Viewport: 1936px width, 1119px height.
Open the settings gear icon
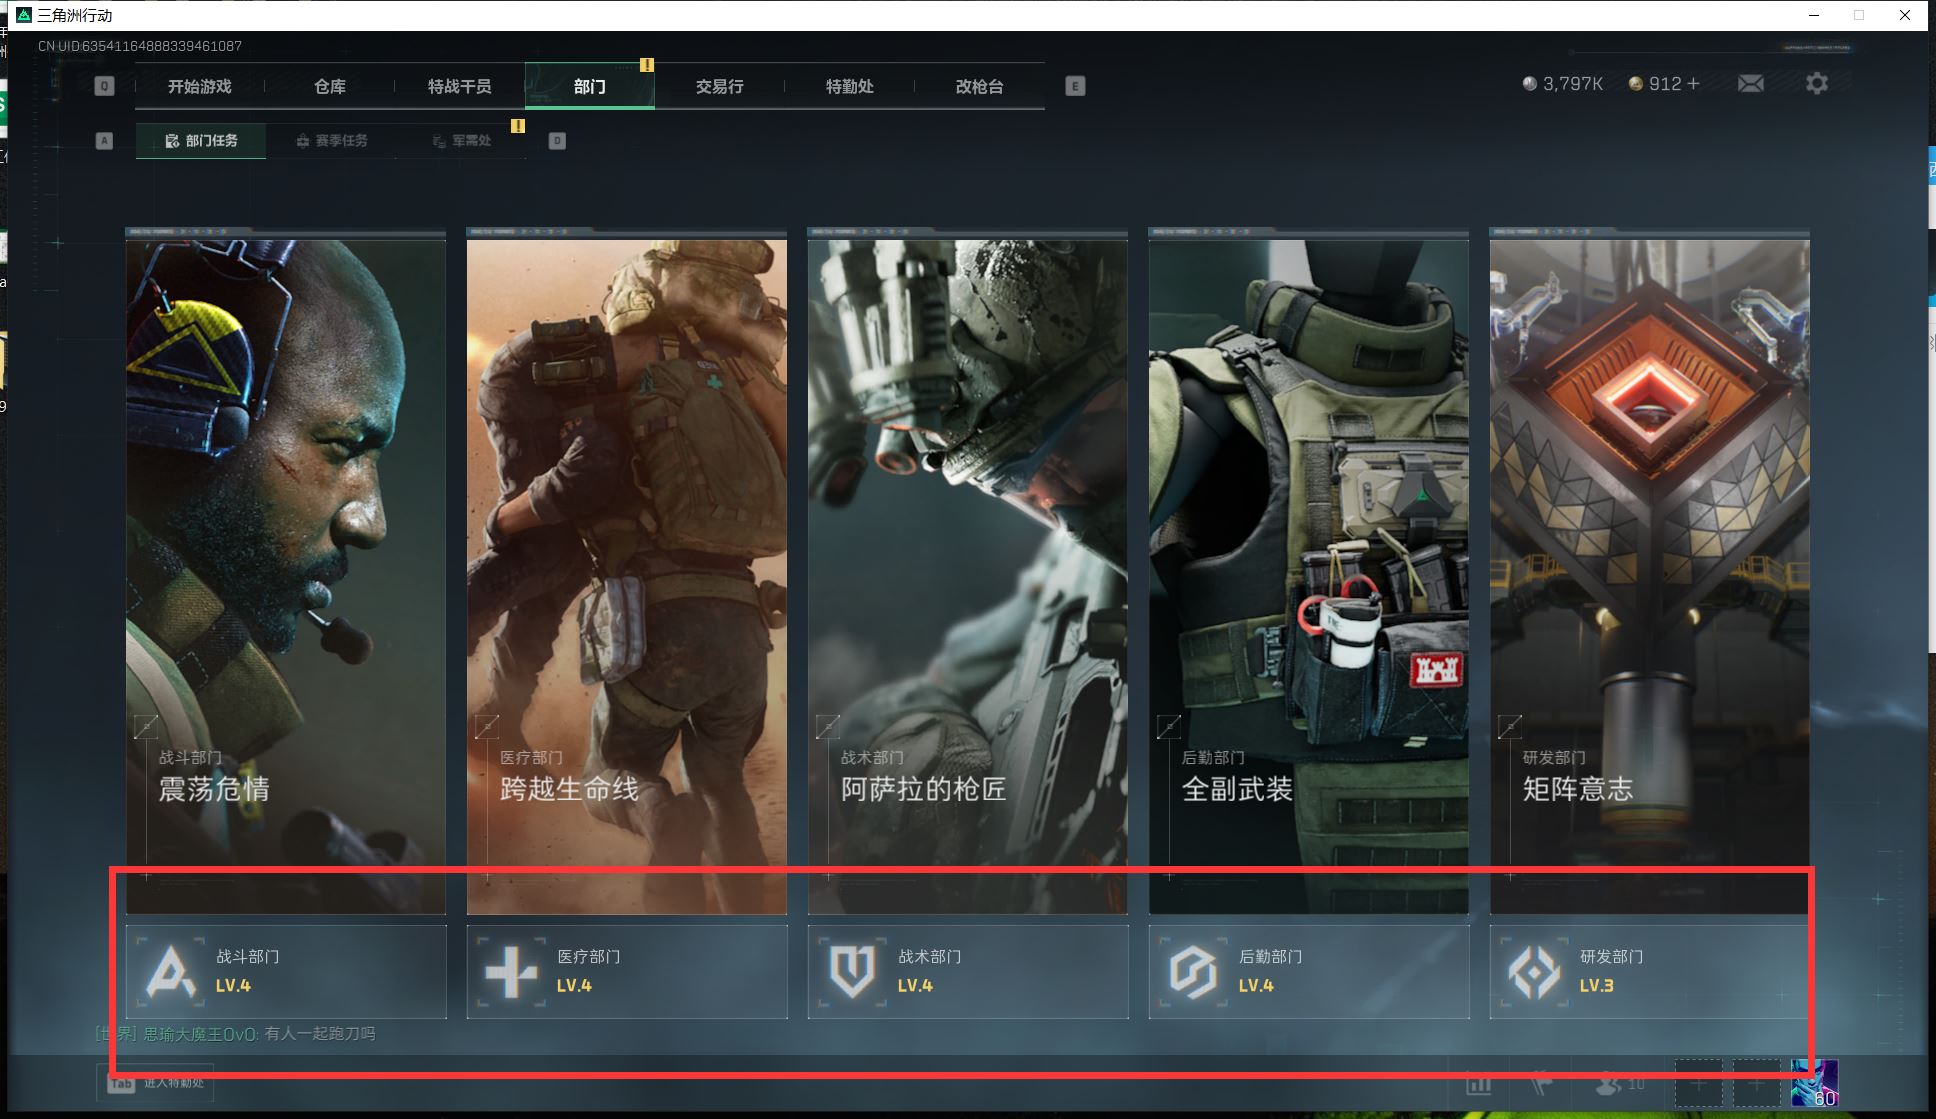click(1816, 84)
